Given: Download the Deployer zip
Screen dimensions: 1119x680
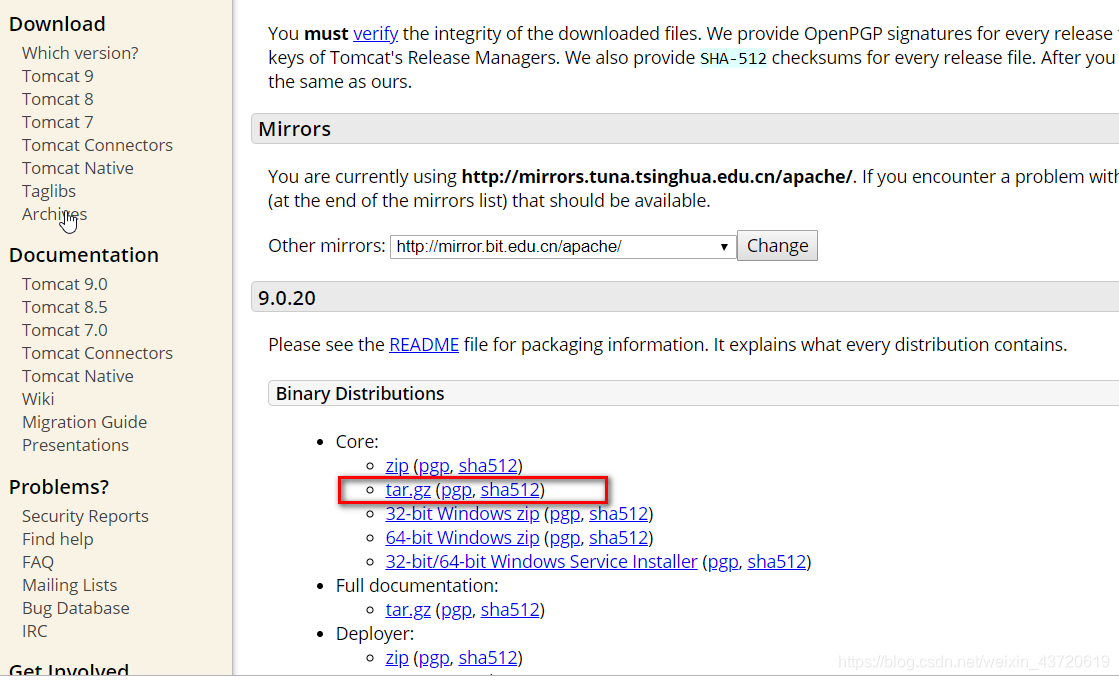Looking at the screenshot, I should [397, 658].
